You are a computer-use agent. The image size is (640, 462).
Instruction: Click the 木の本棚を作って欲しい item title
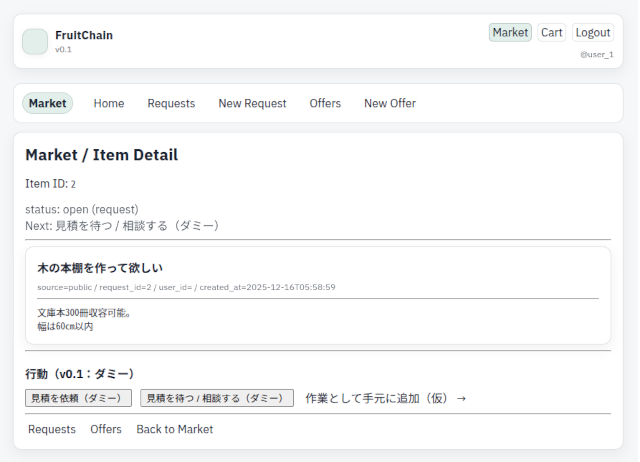coord(100,268)
